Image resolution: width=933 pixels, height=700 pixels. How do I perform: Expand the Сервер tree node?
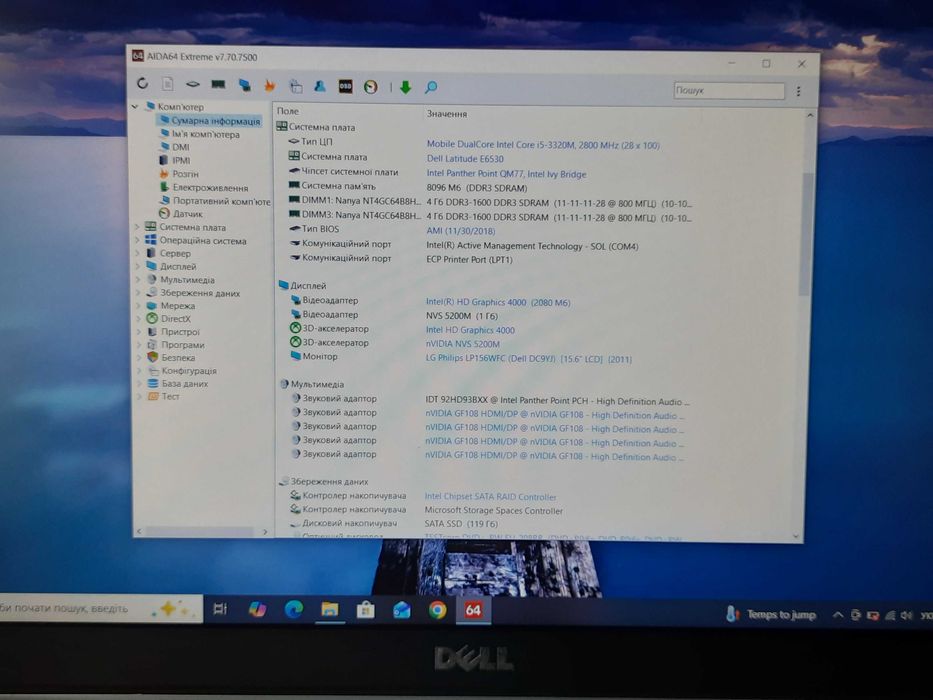137,254
